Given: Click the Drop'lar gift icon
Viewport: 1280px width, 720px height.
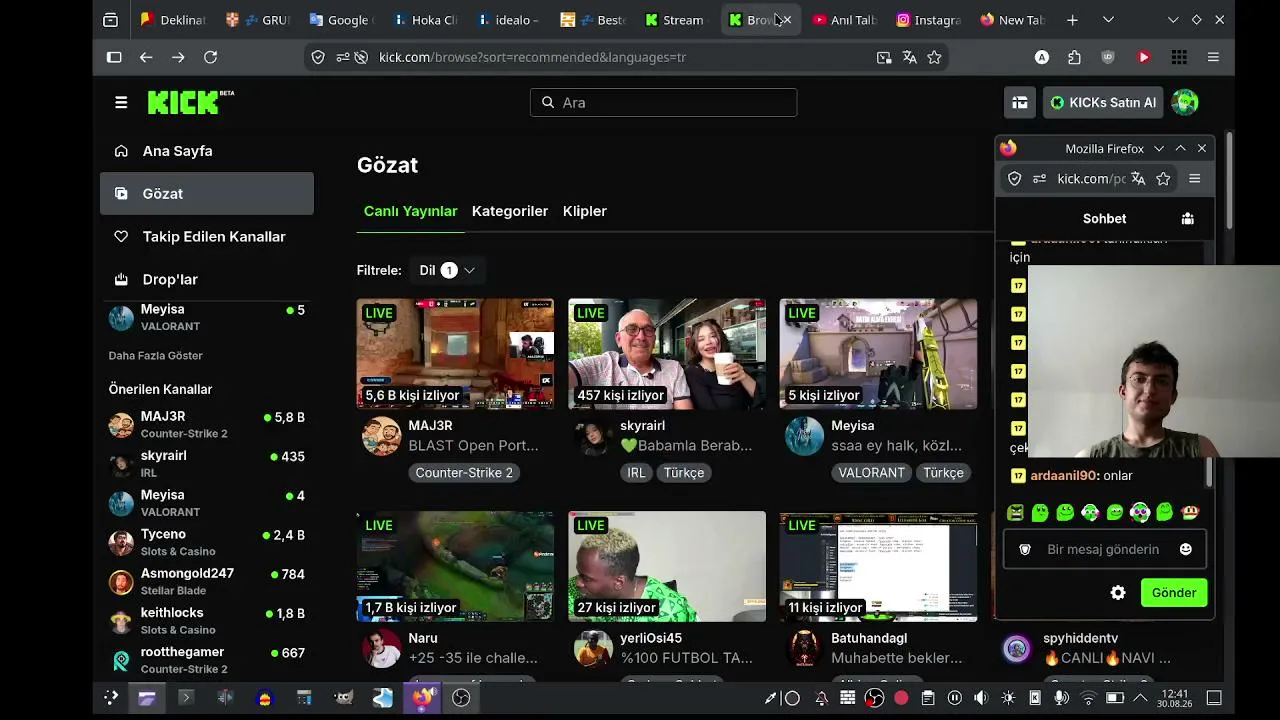Looking at the screenshot, I should click(x=121, y=279).
